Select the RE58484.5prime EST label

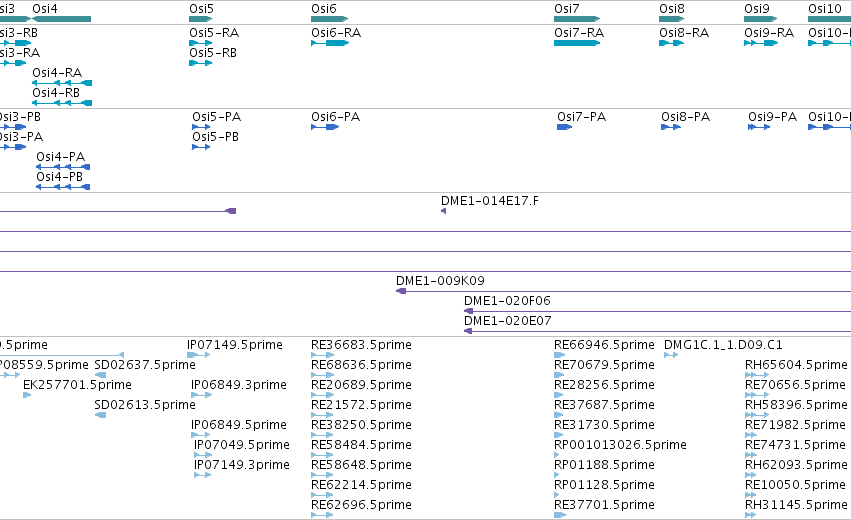[361, 445]
